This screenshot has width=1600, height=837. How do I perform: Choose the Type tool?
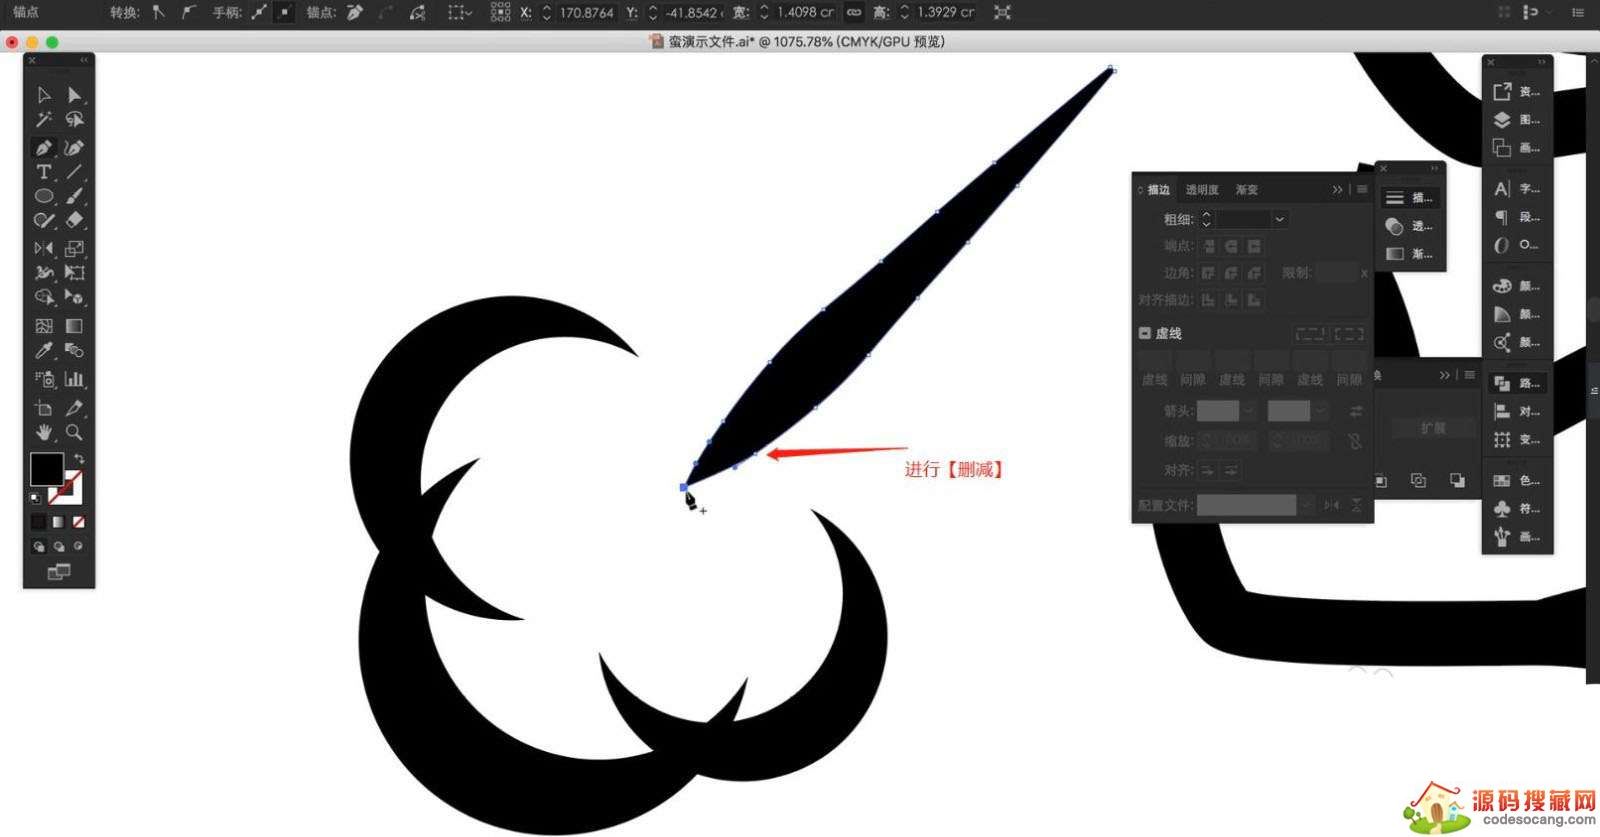click(x=43, y=172)
